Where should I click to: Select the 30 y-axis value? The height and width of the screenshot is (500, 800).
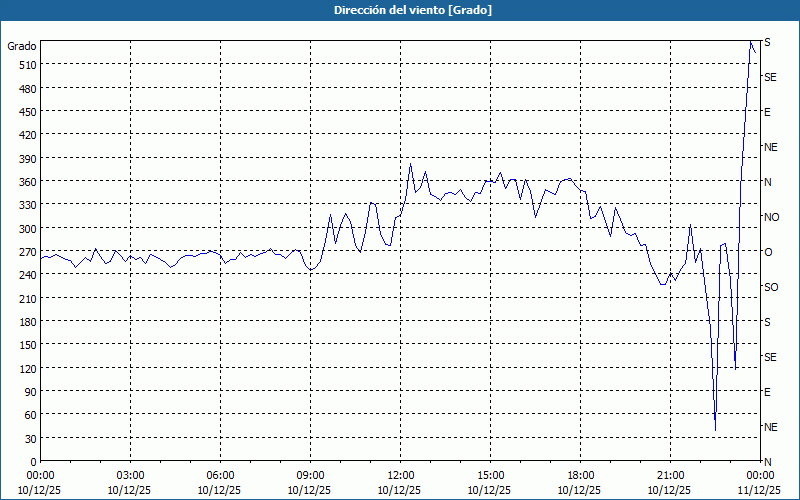[x=31, y=439]
